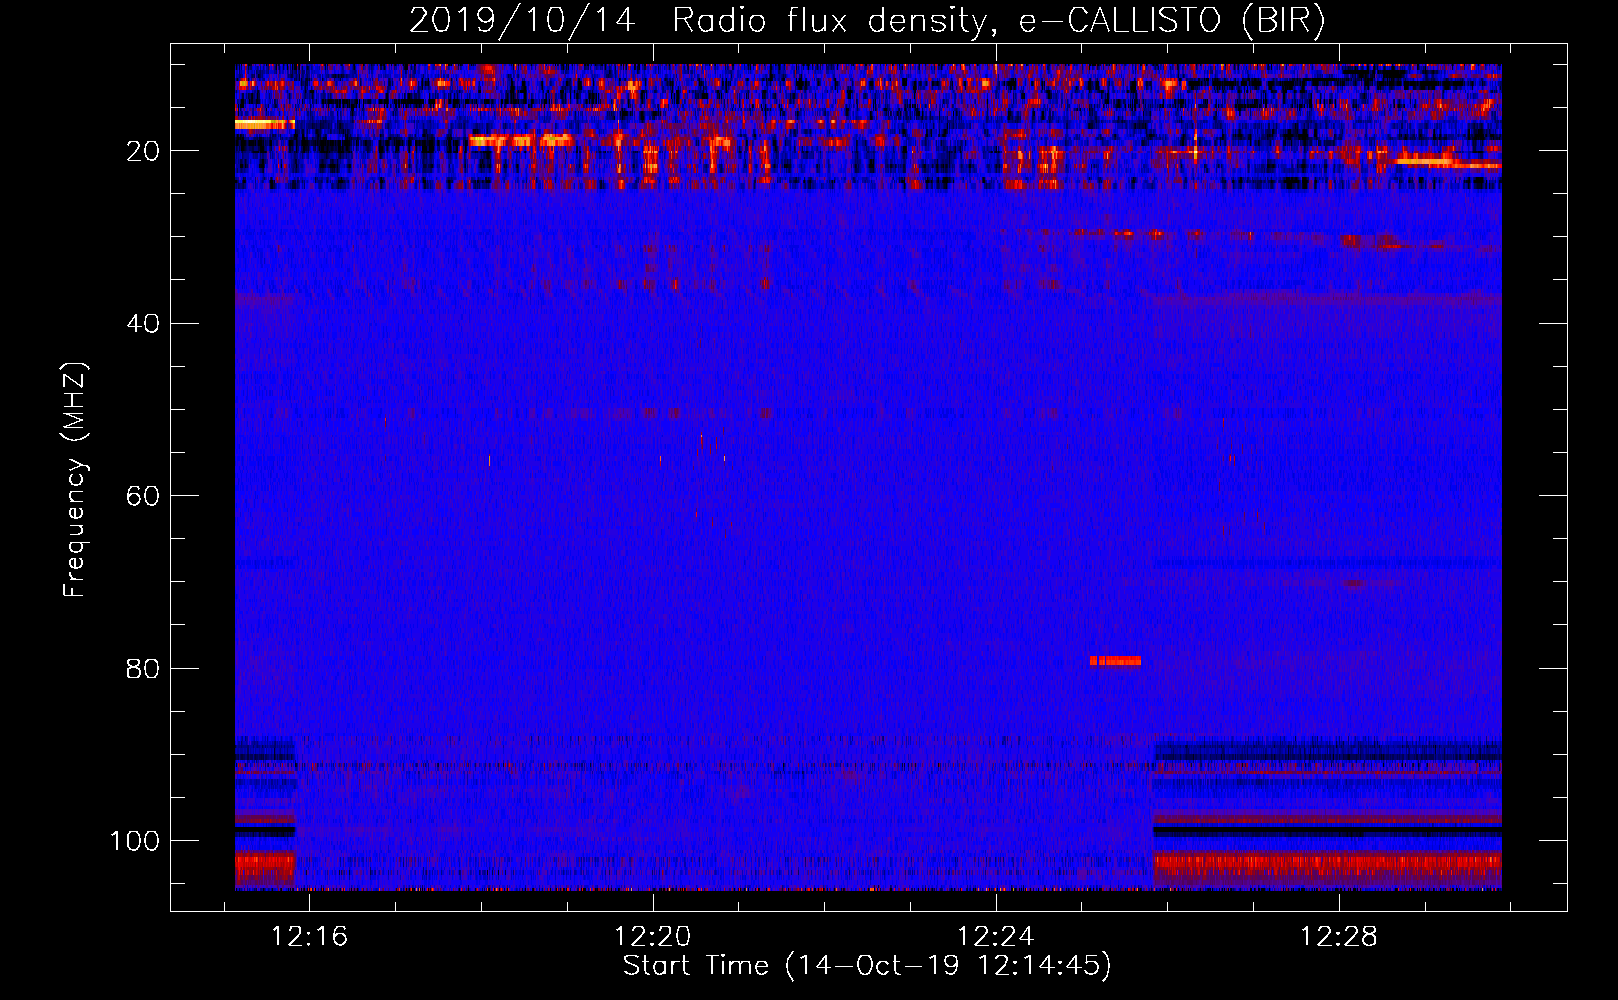The image size is (1618, 1000).
Task: Click the 12:24 time tick label
Action: point(995,937)
